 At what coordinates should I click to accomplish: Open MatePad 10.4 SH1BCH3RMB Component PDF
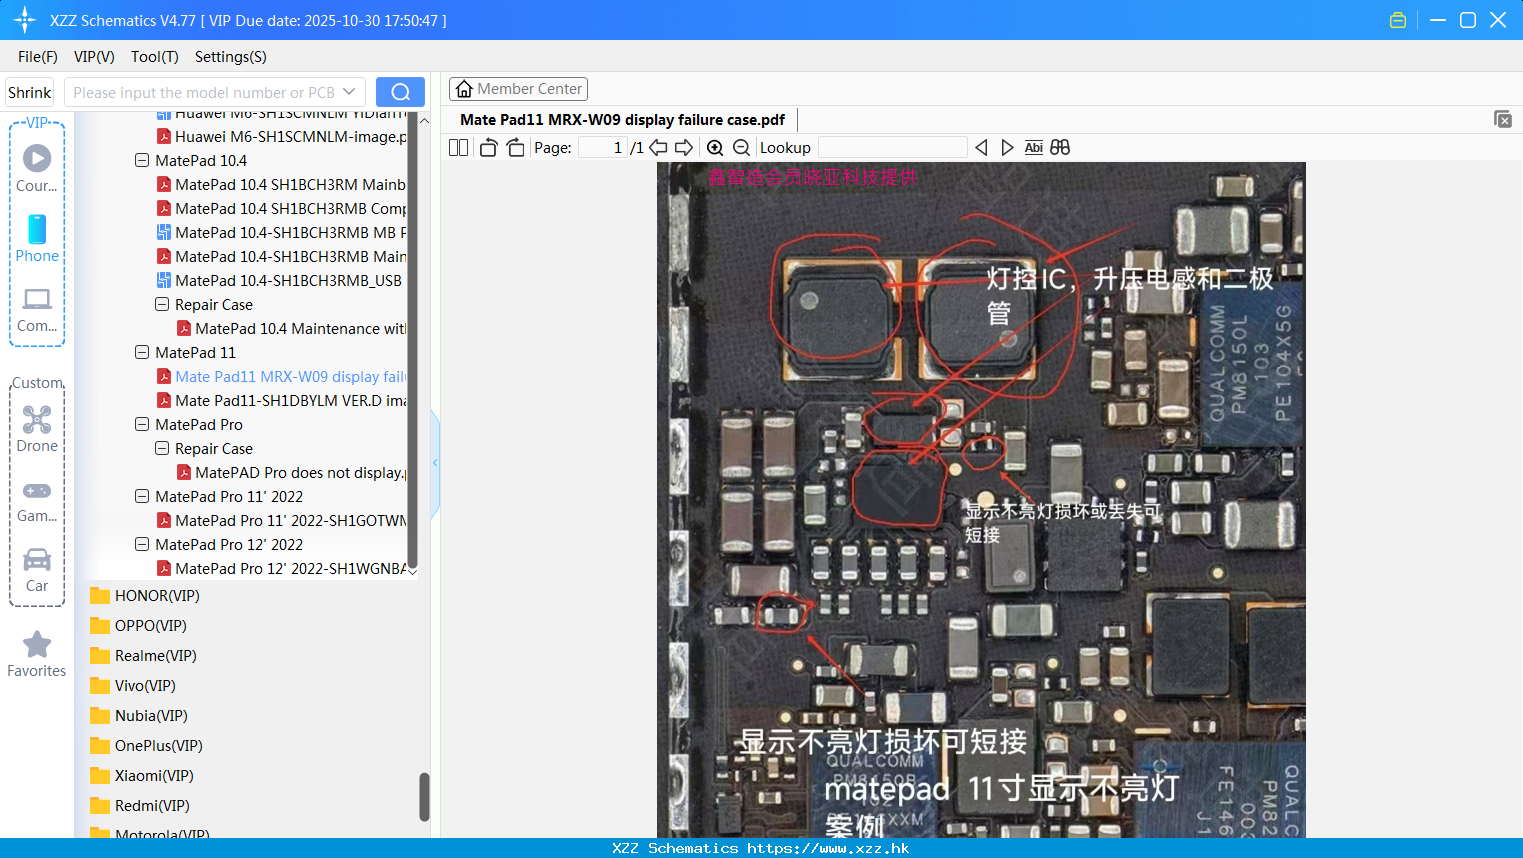281,208
